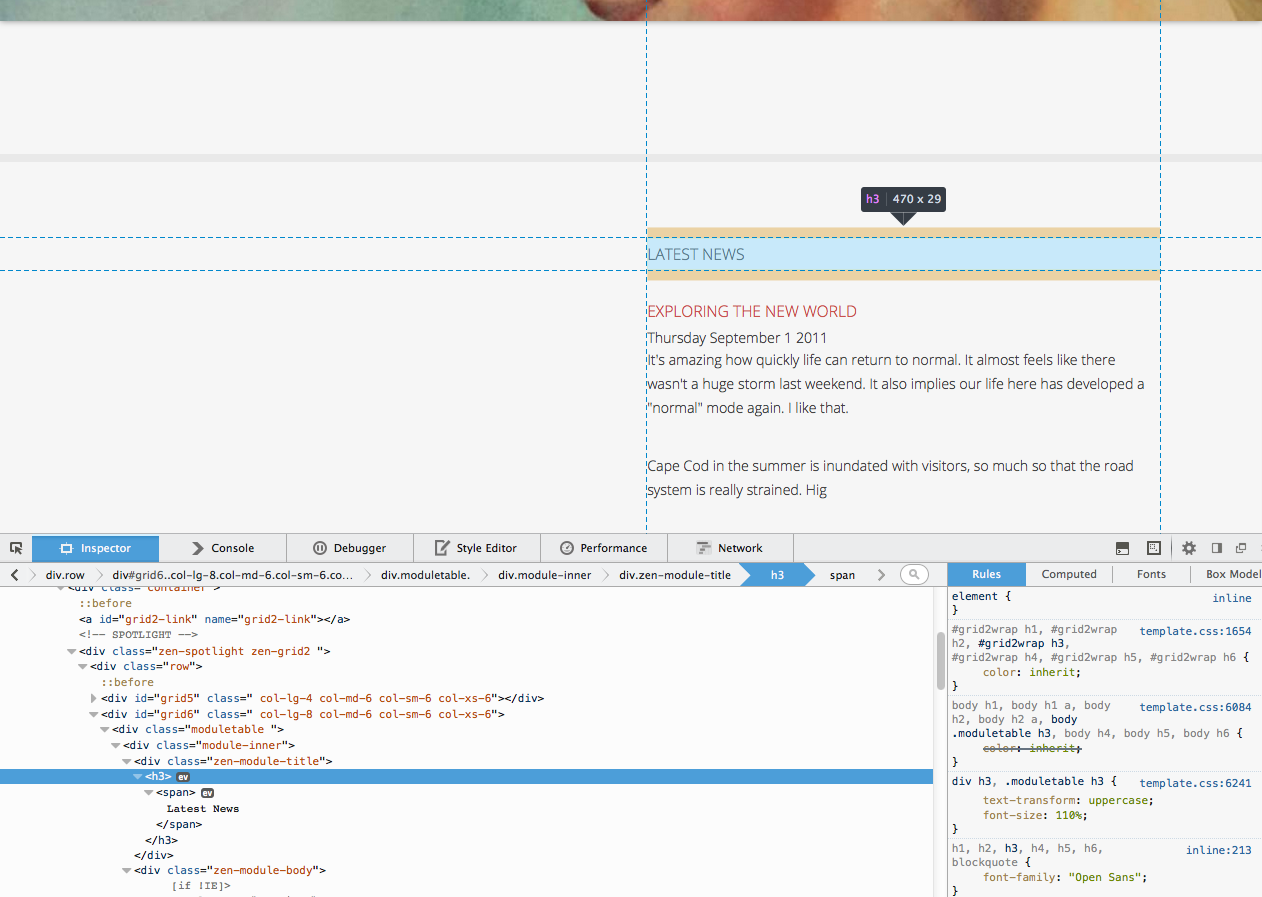The image size is (1262, 897).
Task: Click the Exploring the New World article link
Action: pos(752,312)
